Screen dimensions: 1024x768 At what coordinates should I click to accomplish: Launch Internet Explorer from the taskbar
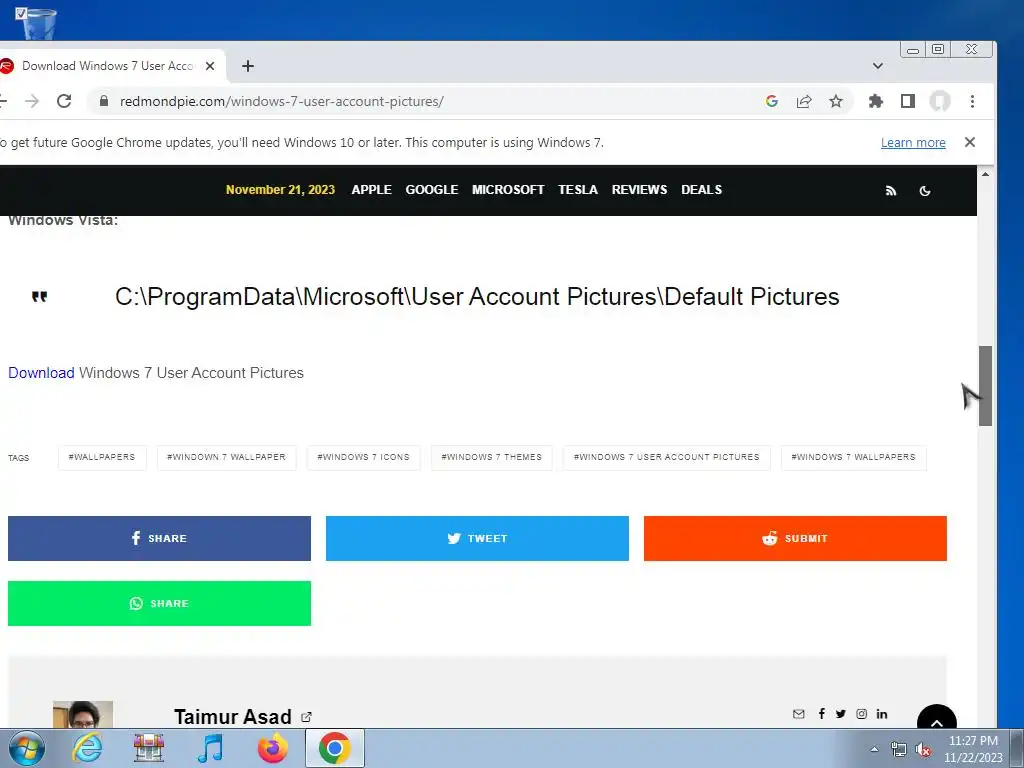point(87,748)
